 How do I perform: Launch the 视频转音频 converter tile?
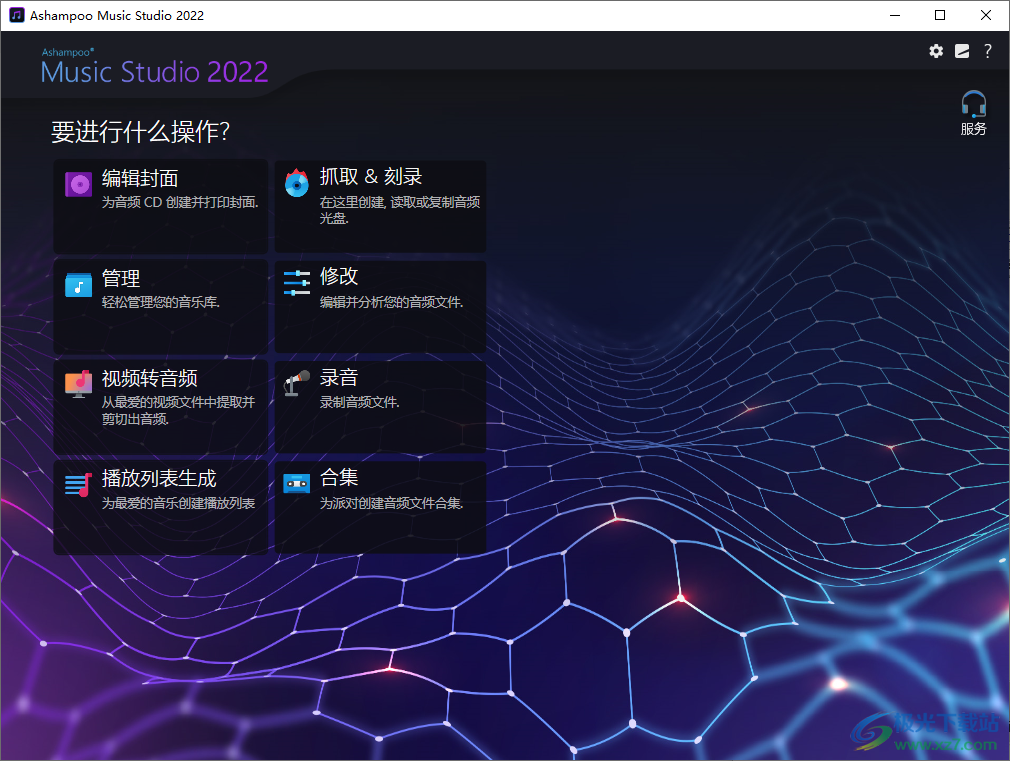(160, 406)
